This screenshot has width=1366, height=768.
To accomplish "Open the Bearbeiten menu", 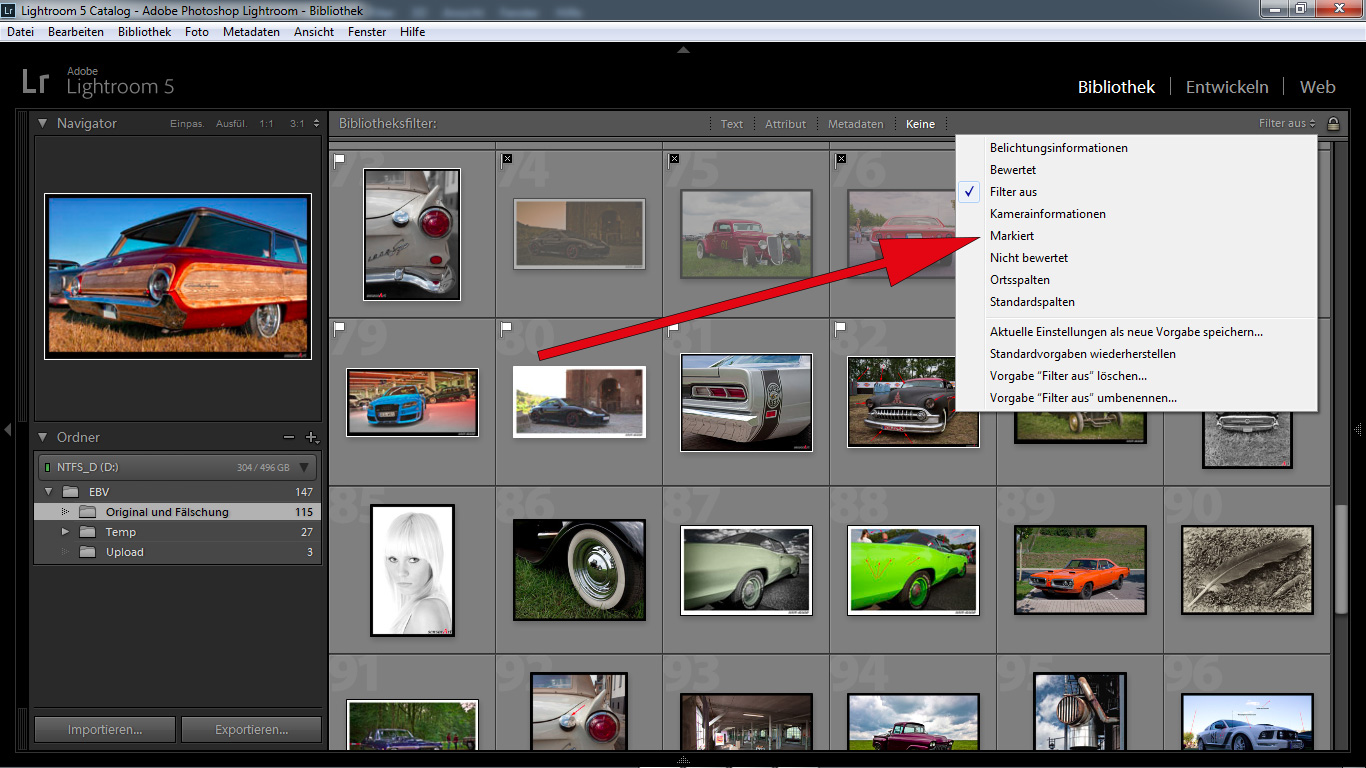I will click(x=75, y=32).
